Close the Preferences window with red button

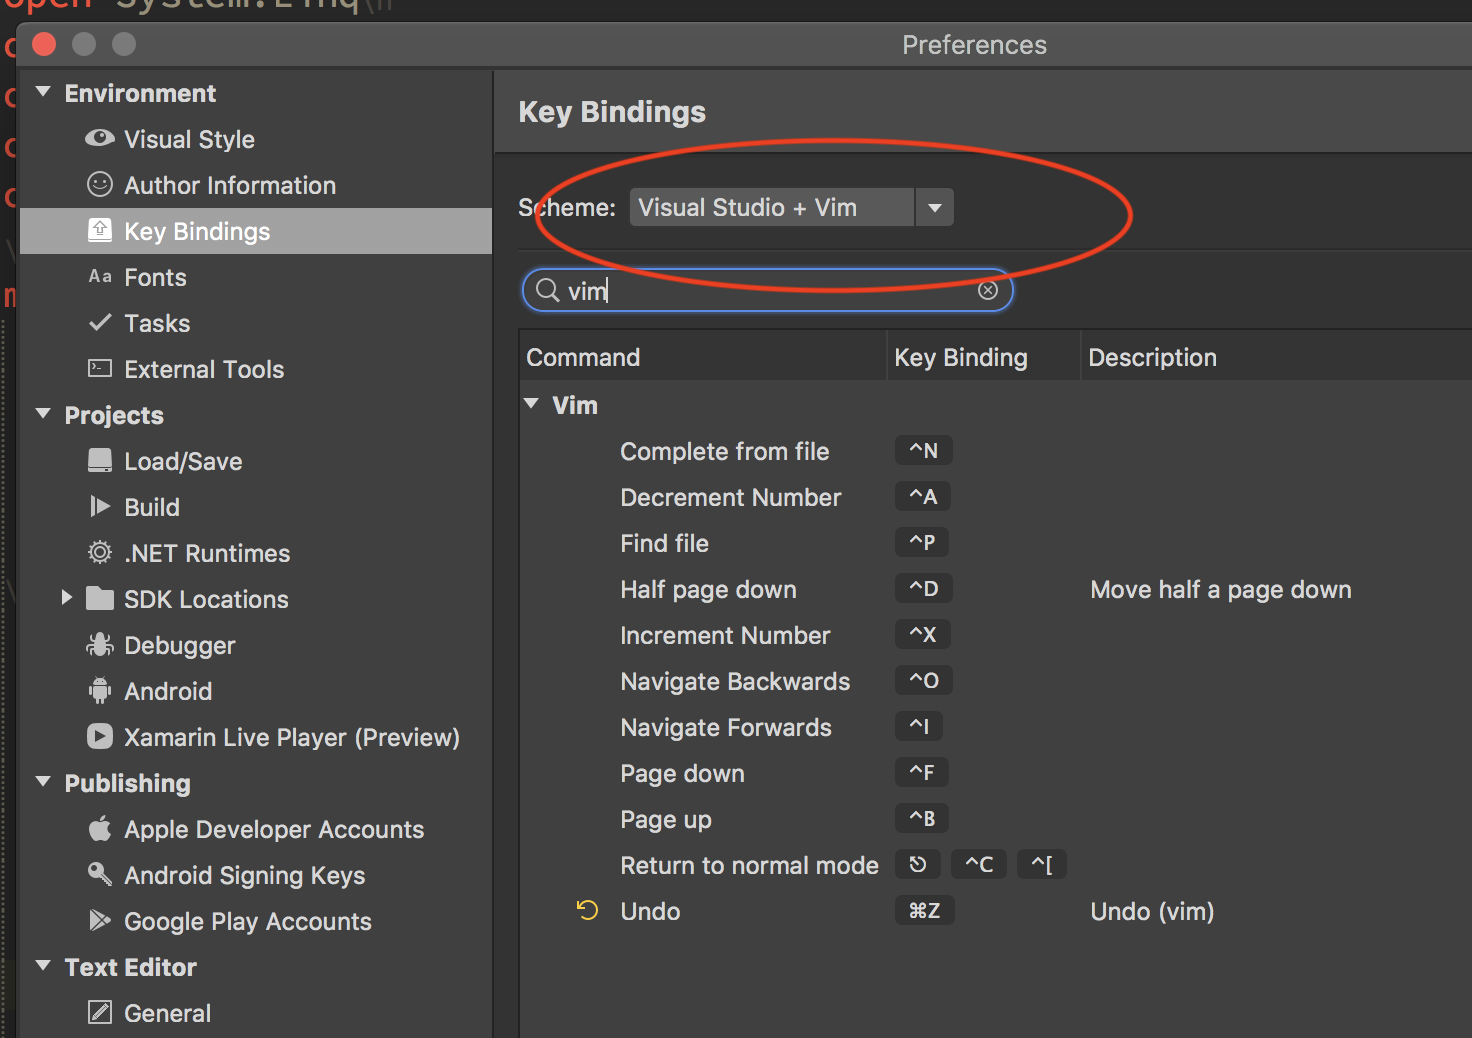(44, 44)
